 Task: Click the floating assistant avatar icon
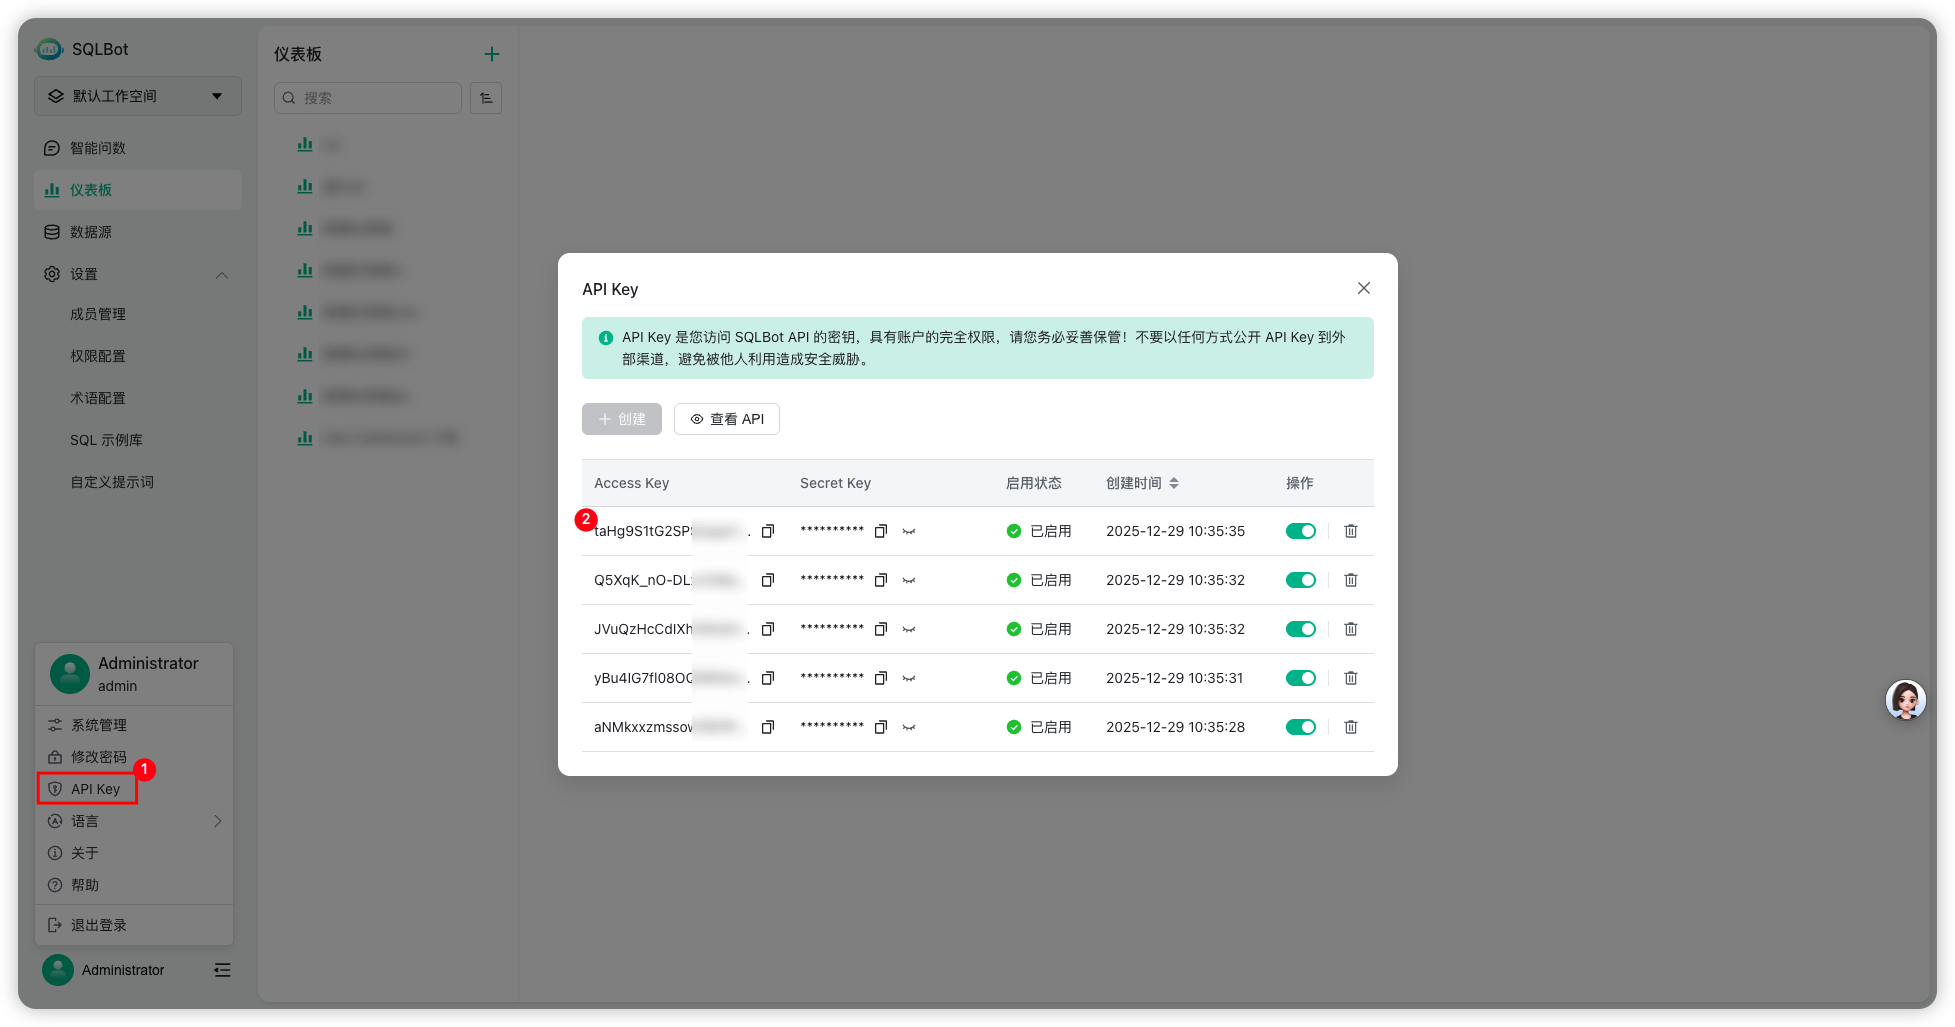pos(1905,700)
